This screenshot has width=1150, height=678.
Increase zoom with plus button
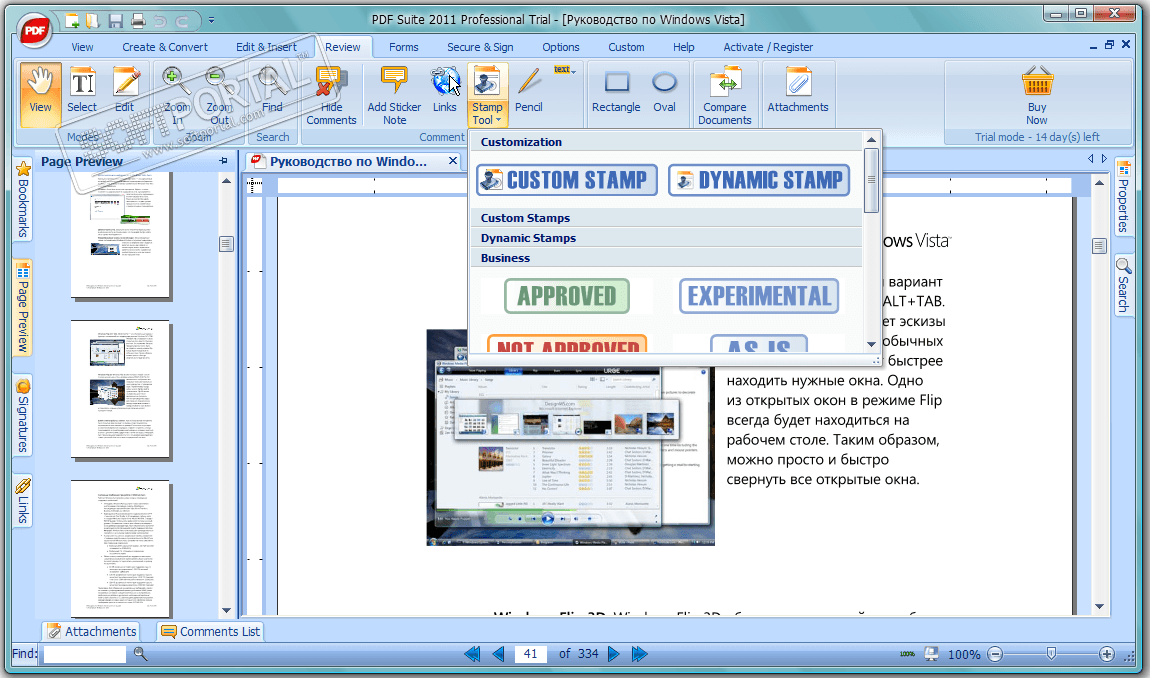click(1107, 654)
